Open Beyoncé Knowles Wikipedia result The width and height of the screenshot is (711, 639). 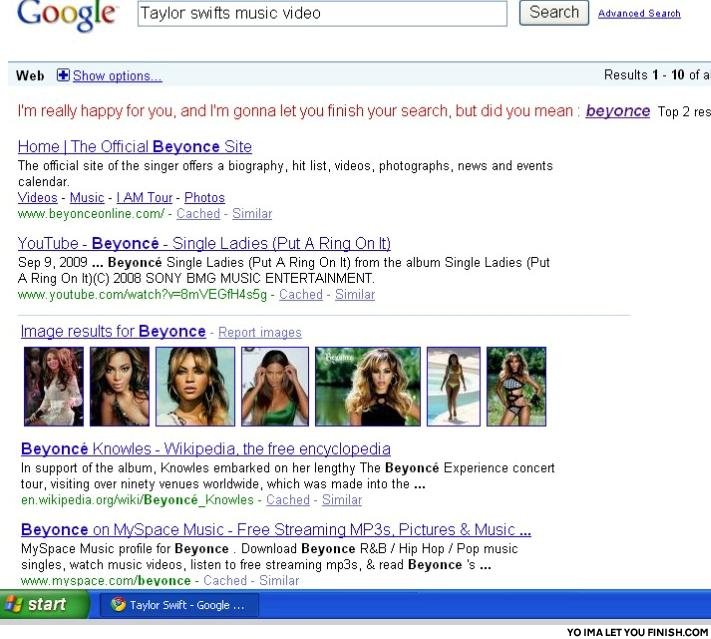(x=205, y=449)
